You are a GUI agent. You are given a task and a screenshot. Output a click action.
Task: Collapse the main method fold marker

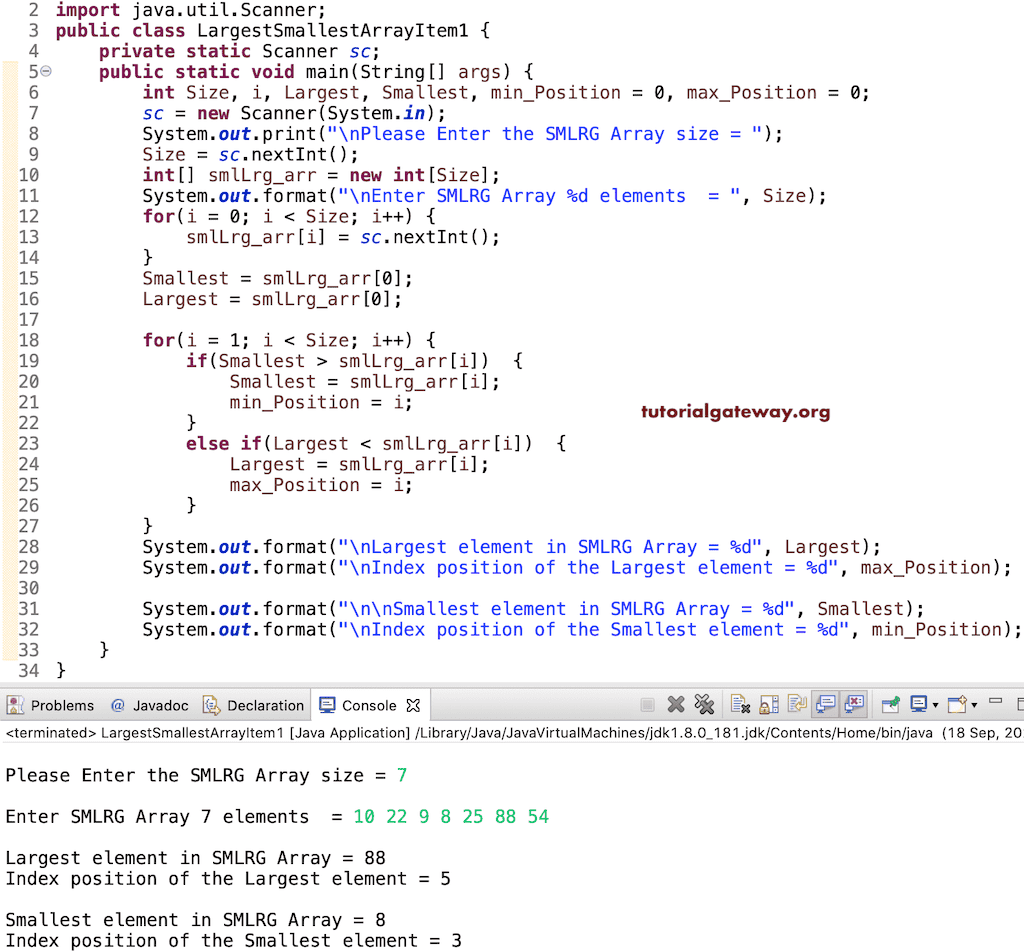click(44, 72)
